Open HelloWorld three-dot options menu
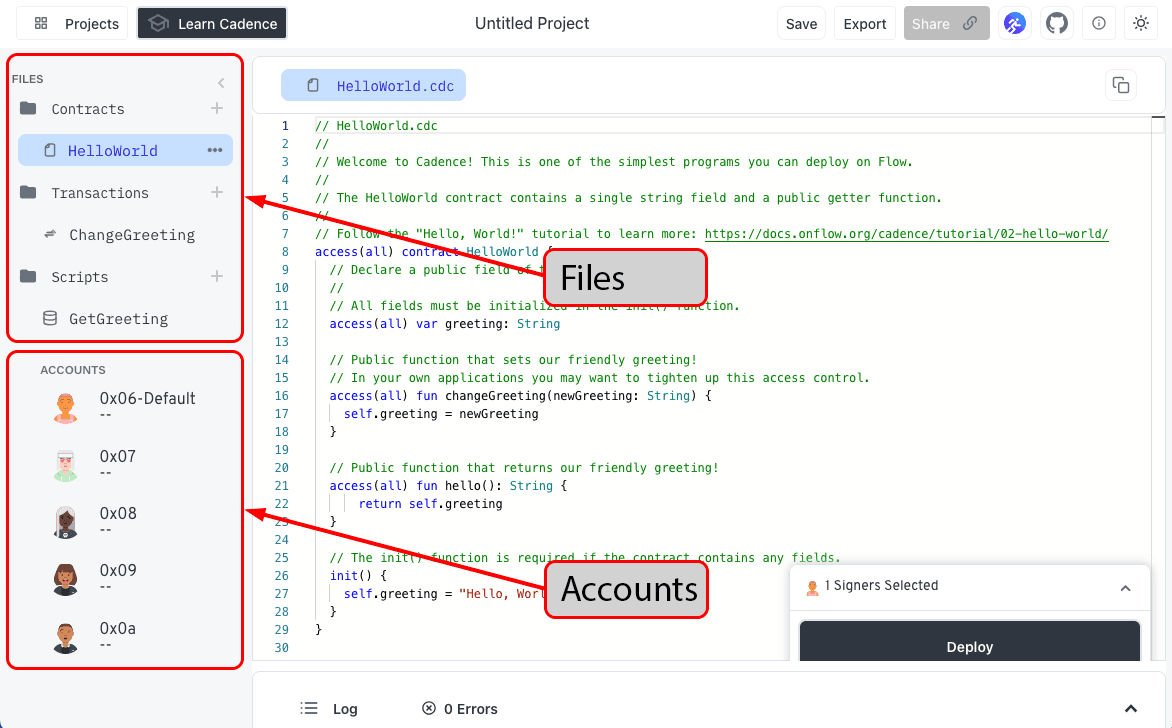1172x728 pixels. click(x=215, y=150)
